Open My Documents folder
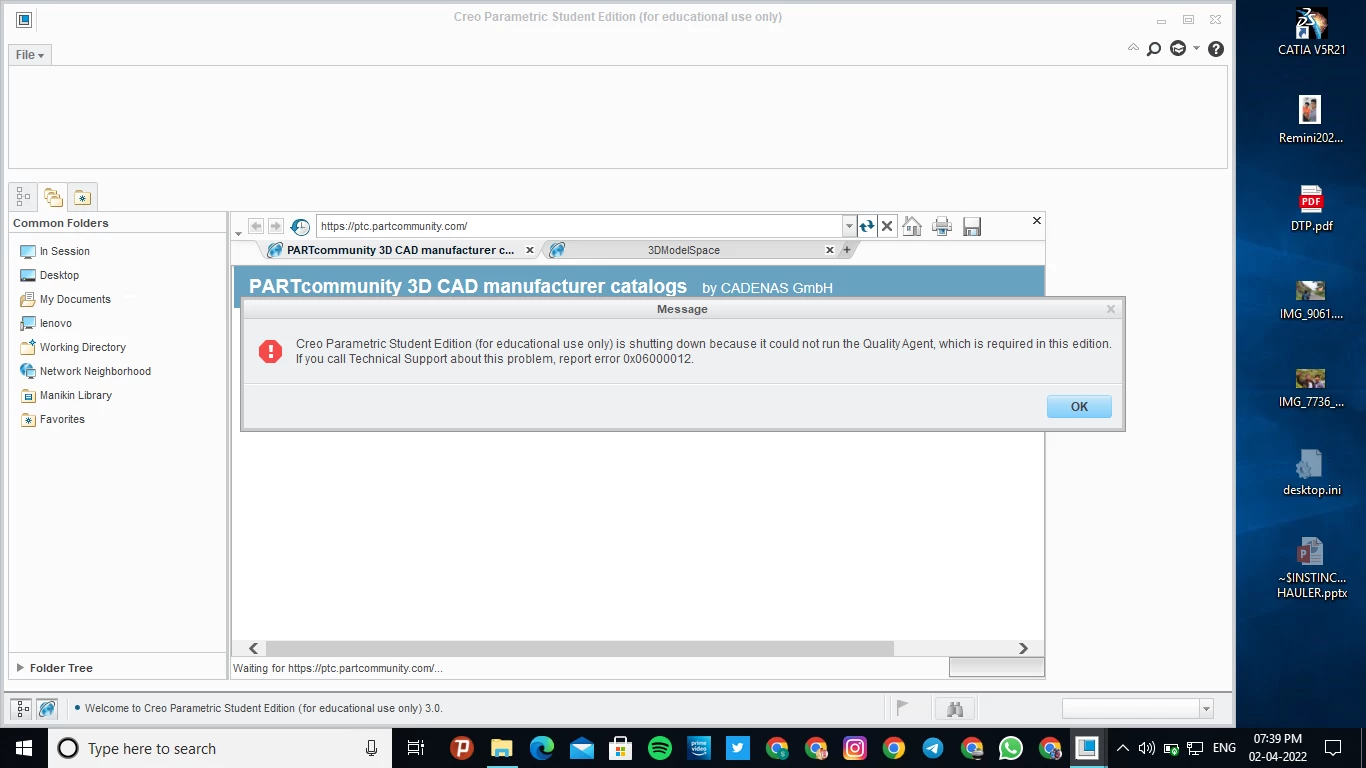The height and width of the screenshot is (768, 1366). coord(65,299)
